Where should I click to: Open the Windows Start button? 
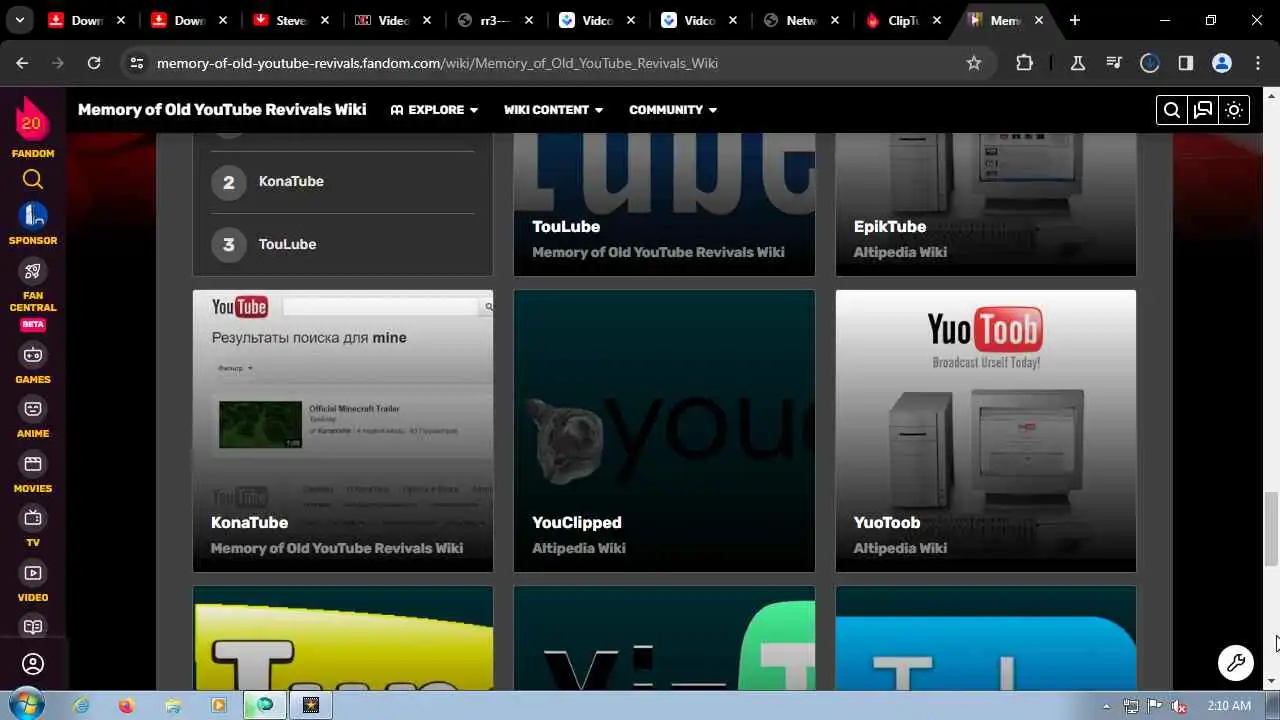click(x=25, y=705)
